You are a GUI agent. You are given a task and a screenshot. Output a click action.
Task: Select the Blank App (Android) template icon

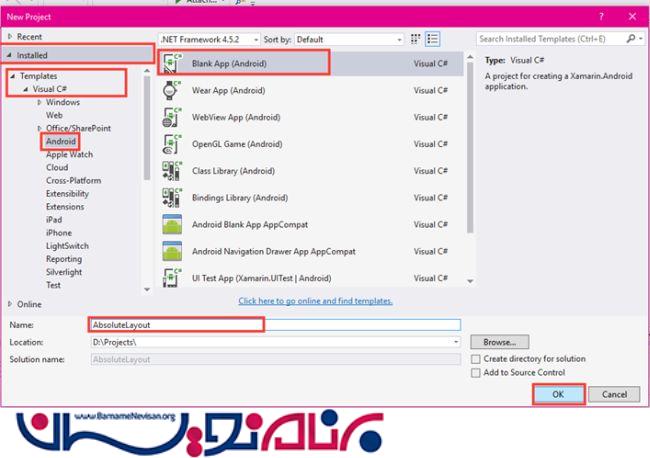(x=172, y=63)
